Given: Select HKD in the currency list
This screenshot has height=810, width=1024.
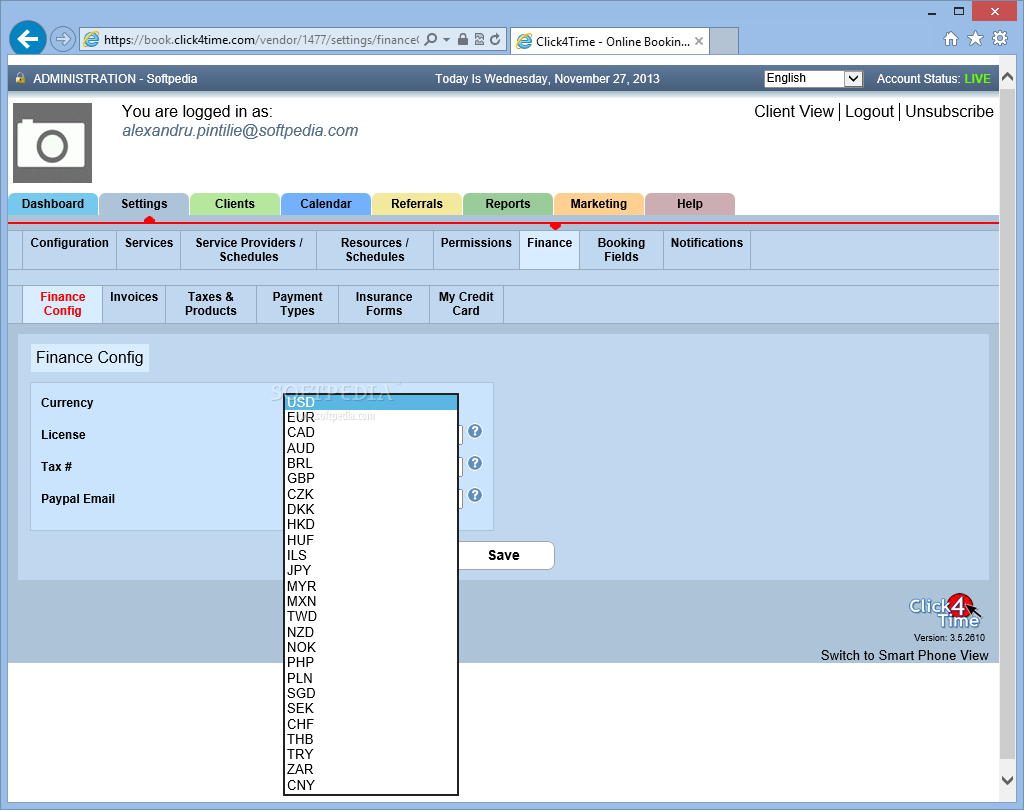Looking at the screenshot, I should pos(371,525).
